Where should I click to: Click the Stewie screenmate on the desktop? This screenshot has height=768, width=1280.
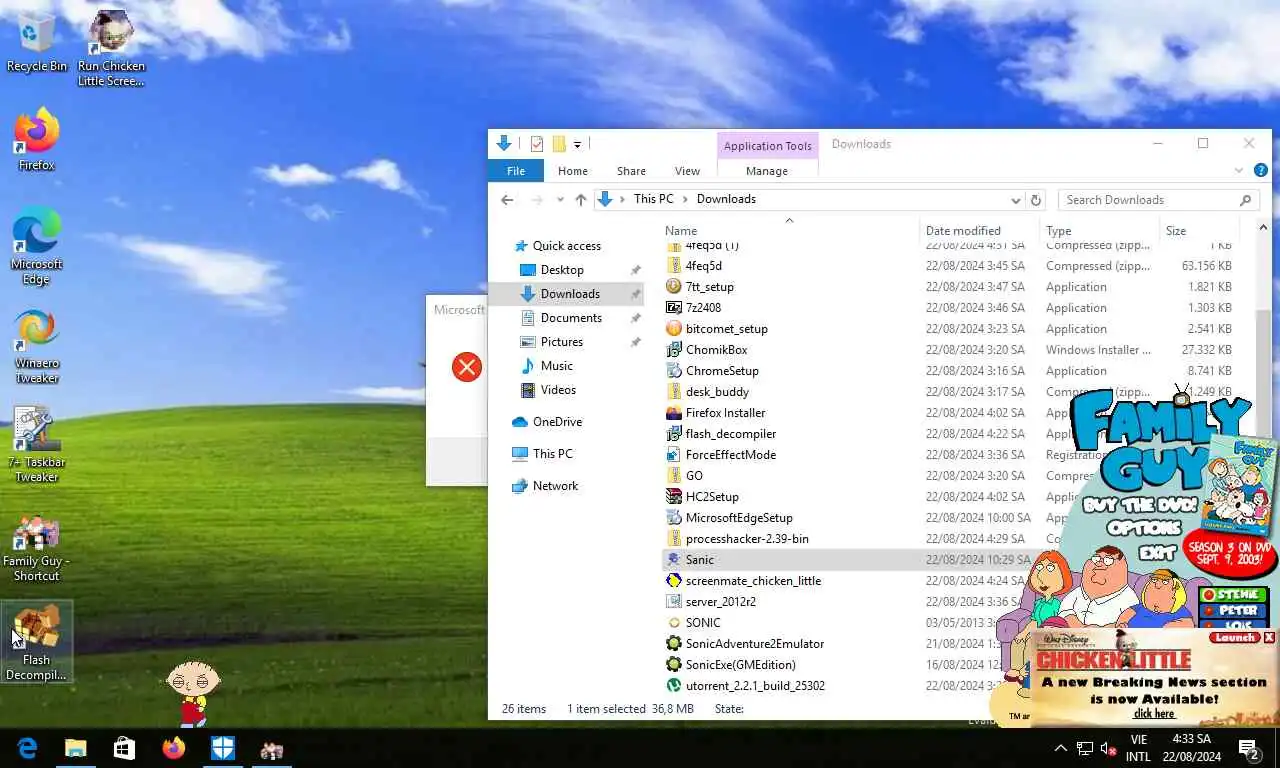click(x=192, y=692)
